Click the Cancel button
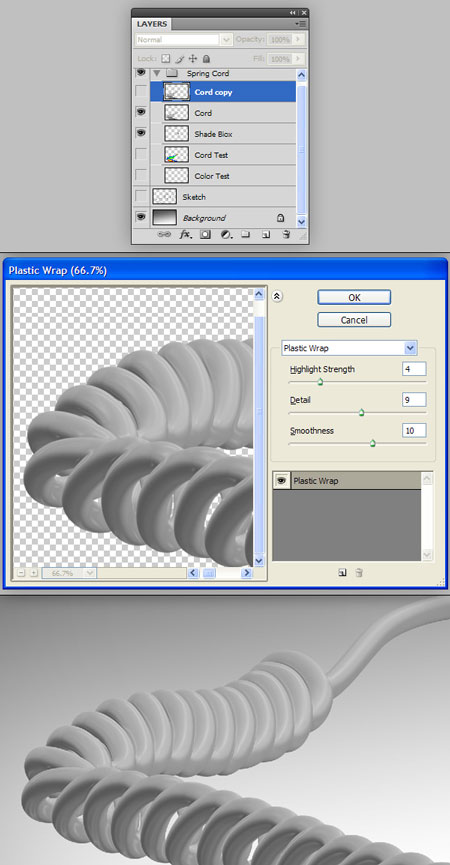This screenshot has height=865, width=450. pos(354,320)
